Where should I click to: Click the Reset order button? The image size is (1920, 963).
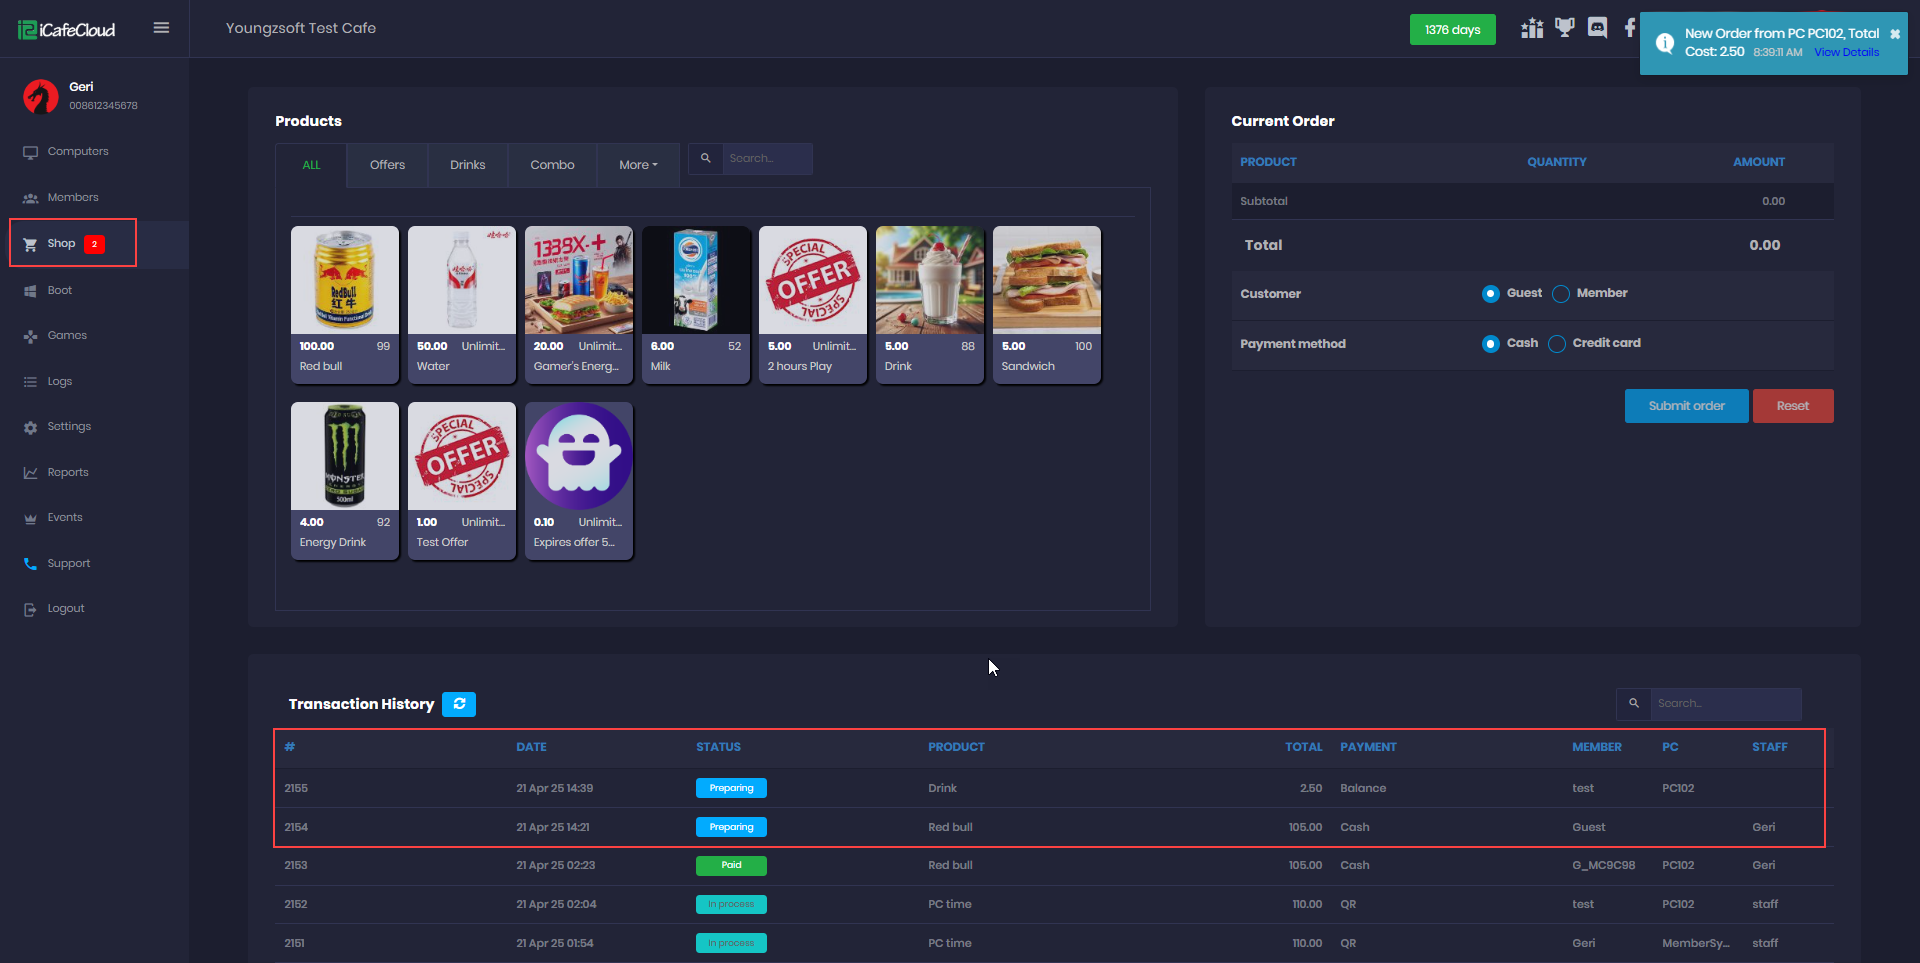tap(1792, 406)
